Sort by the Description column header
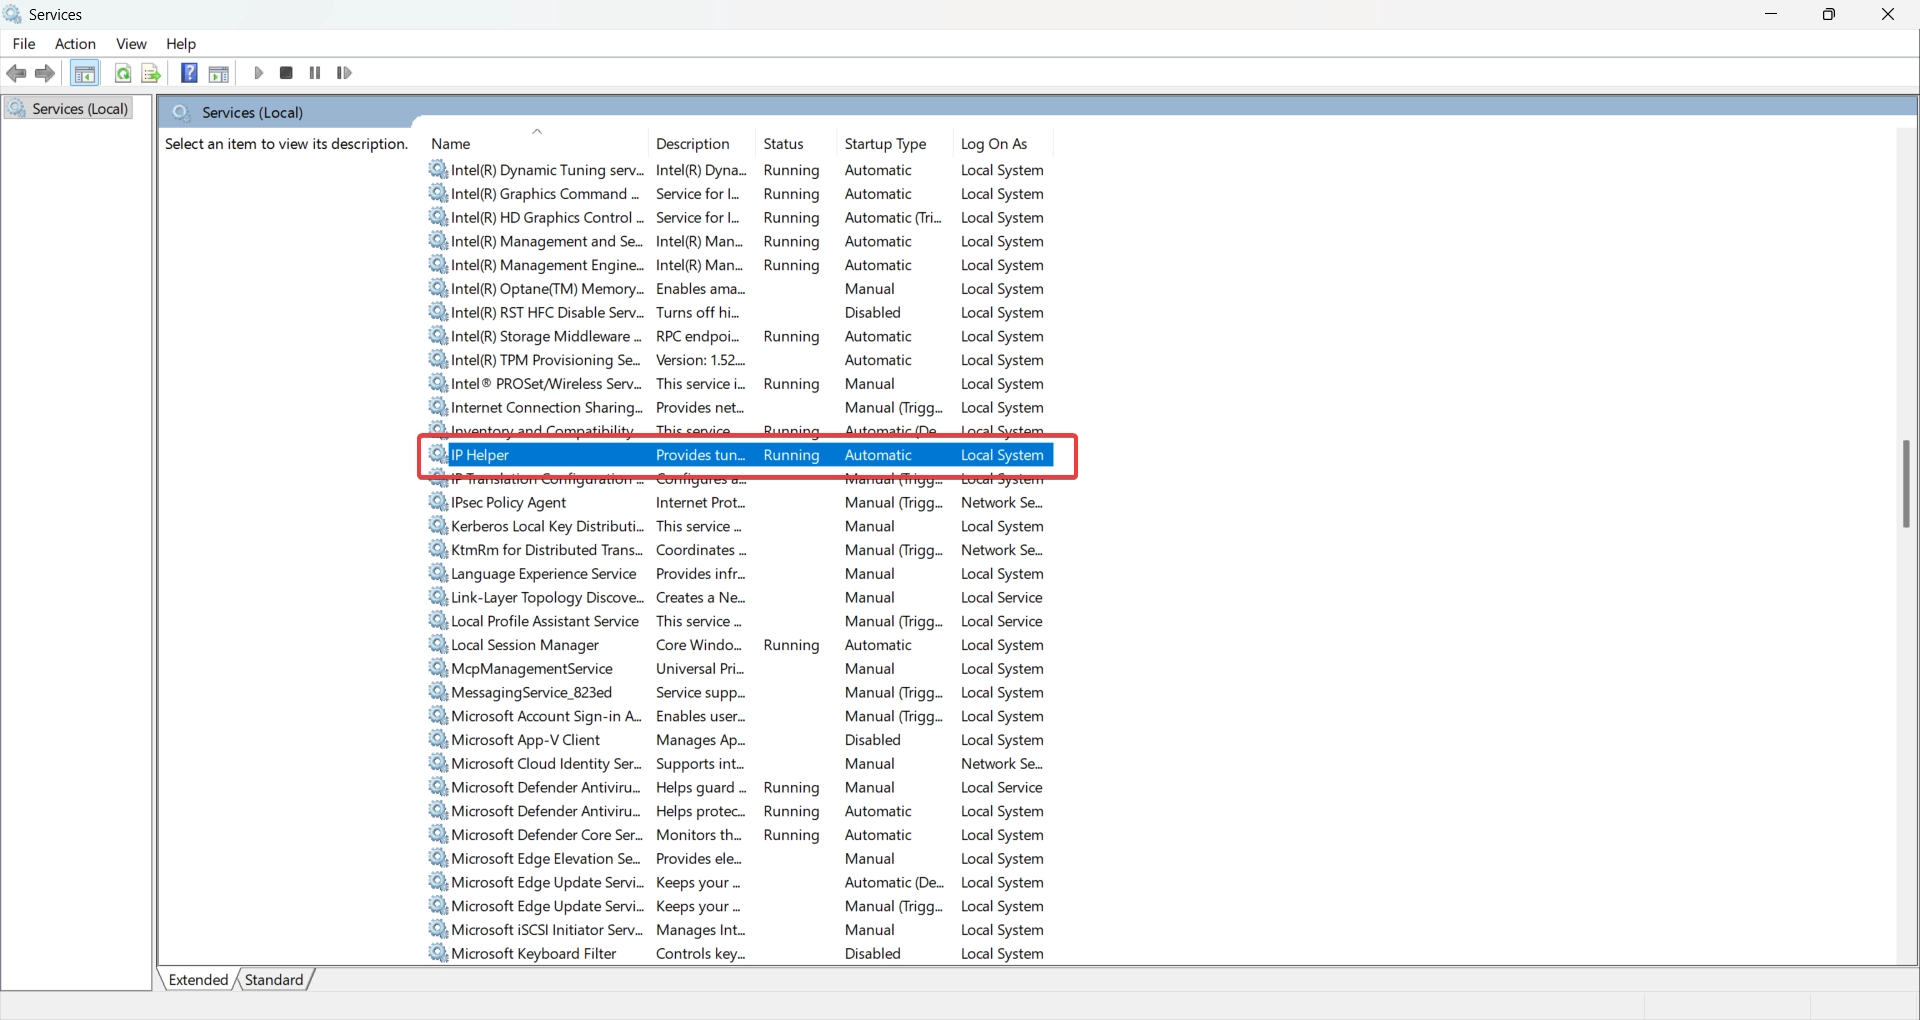The height and width of the screenshot is (1020, 1920). coord(702,144)
